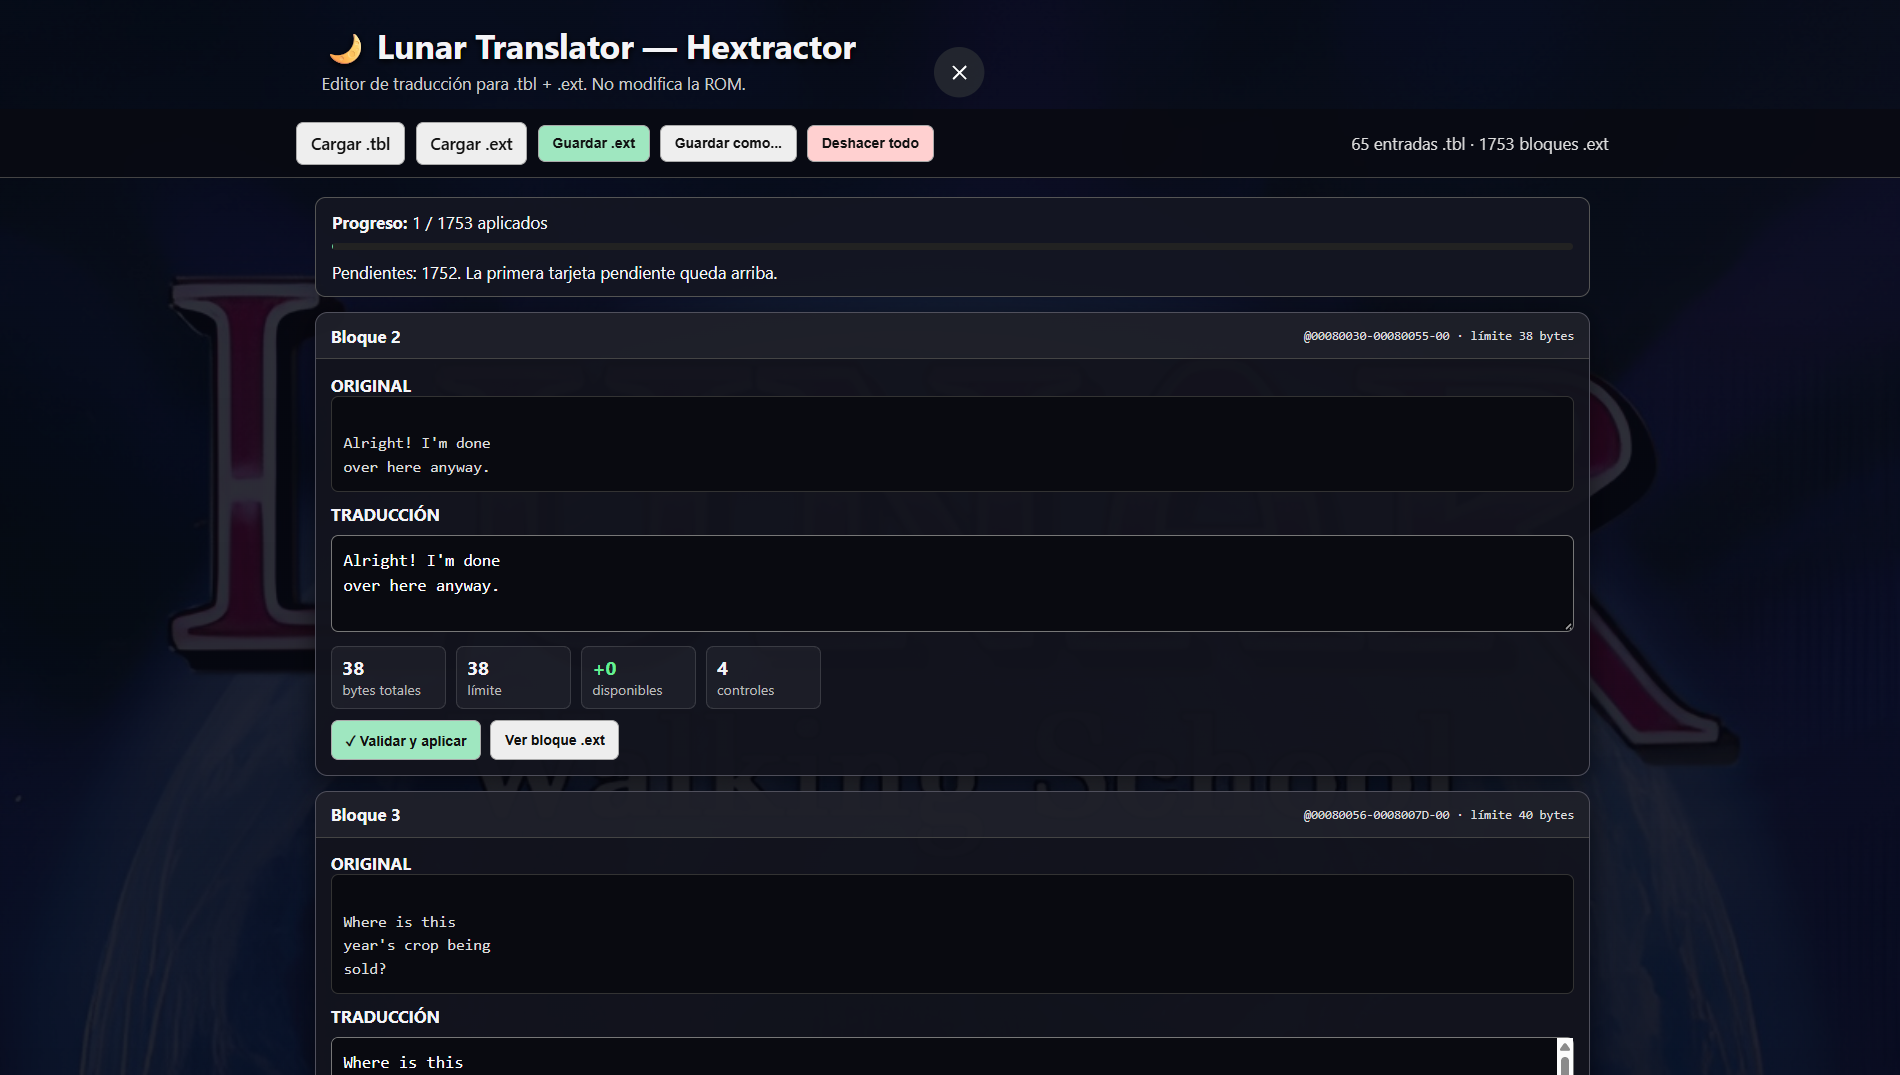This screenshot has height=1075, width=1900.
Task: Select the Bloque 2 original text box
Action: (x=952, y=444)
